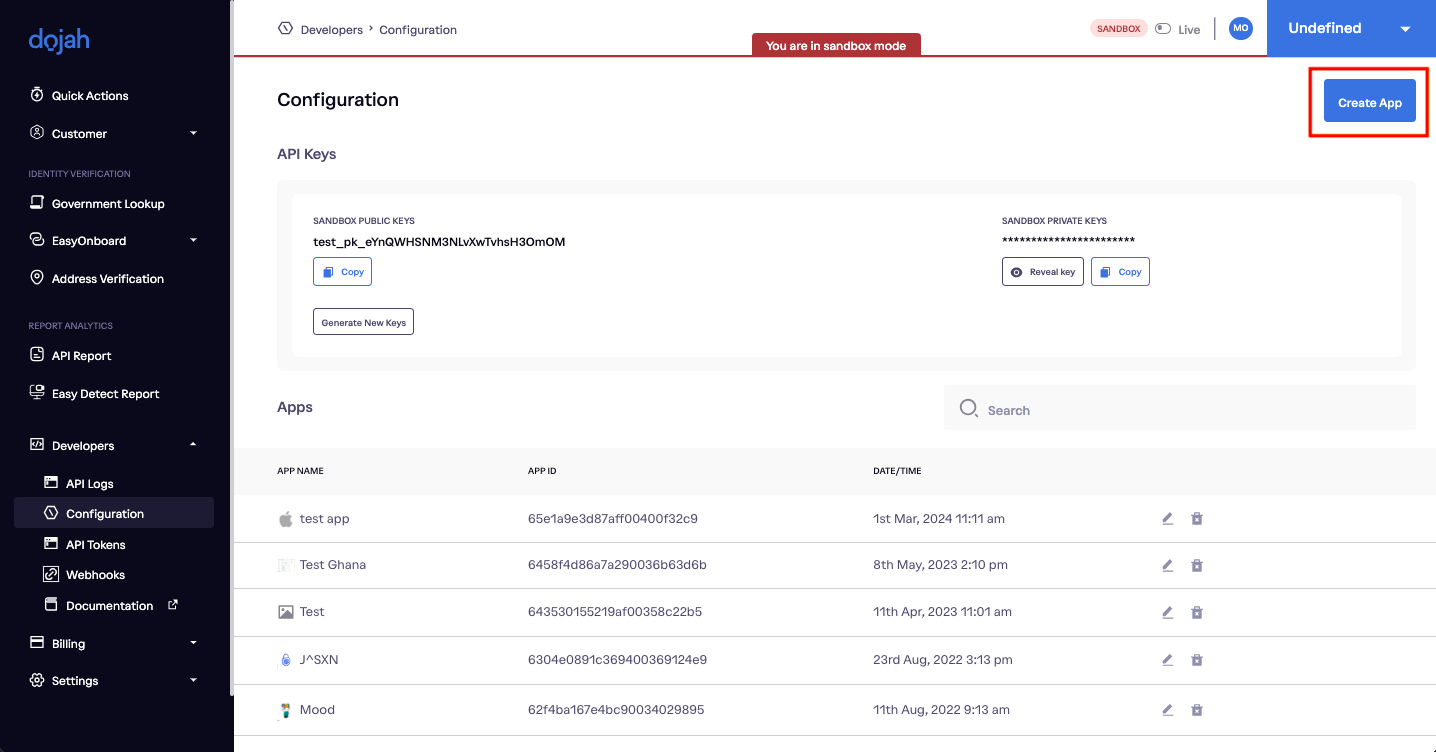The image size is (1436, 752).
Task: Click the Developers breadcrumb link
Action: [x=332, y=30]
